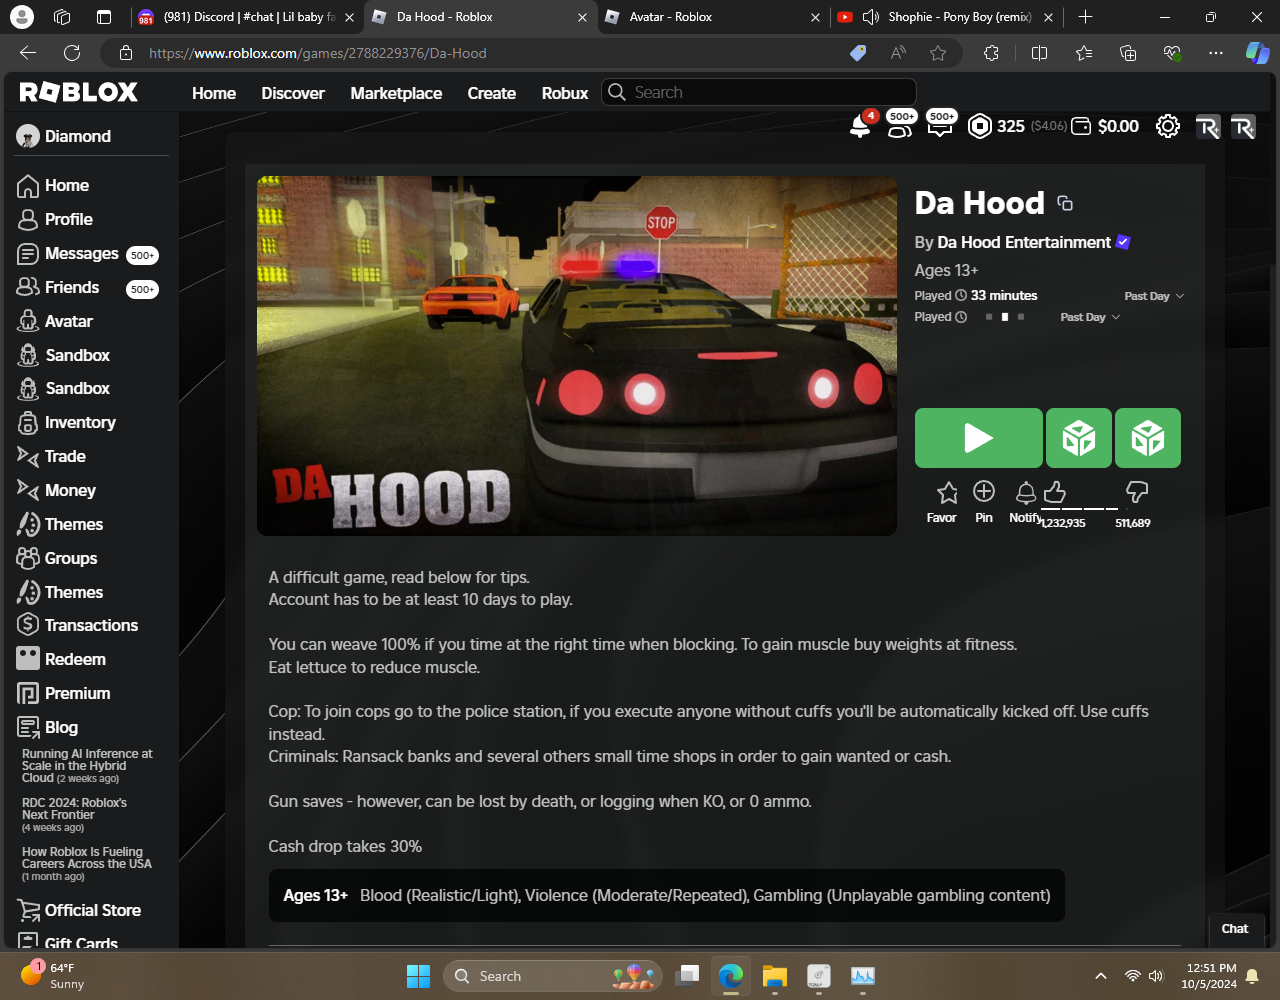Refresh the page
This screenshot has height=1000, width=1280.
(72, 53)
